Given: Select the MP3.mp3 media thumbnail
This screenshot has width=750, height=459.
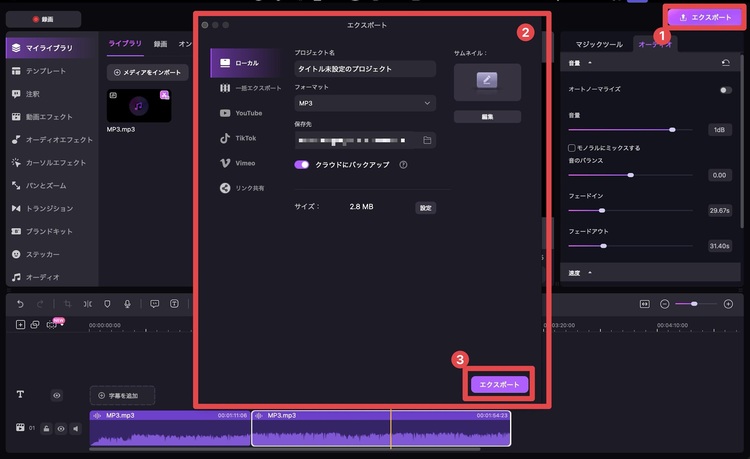Looking at the screenshot, I should [139, 106].
